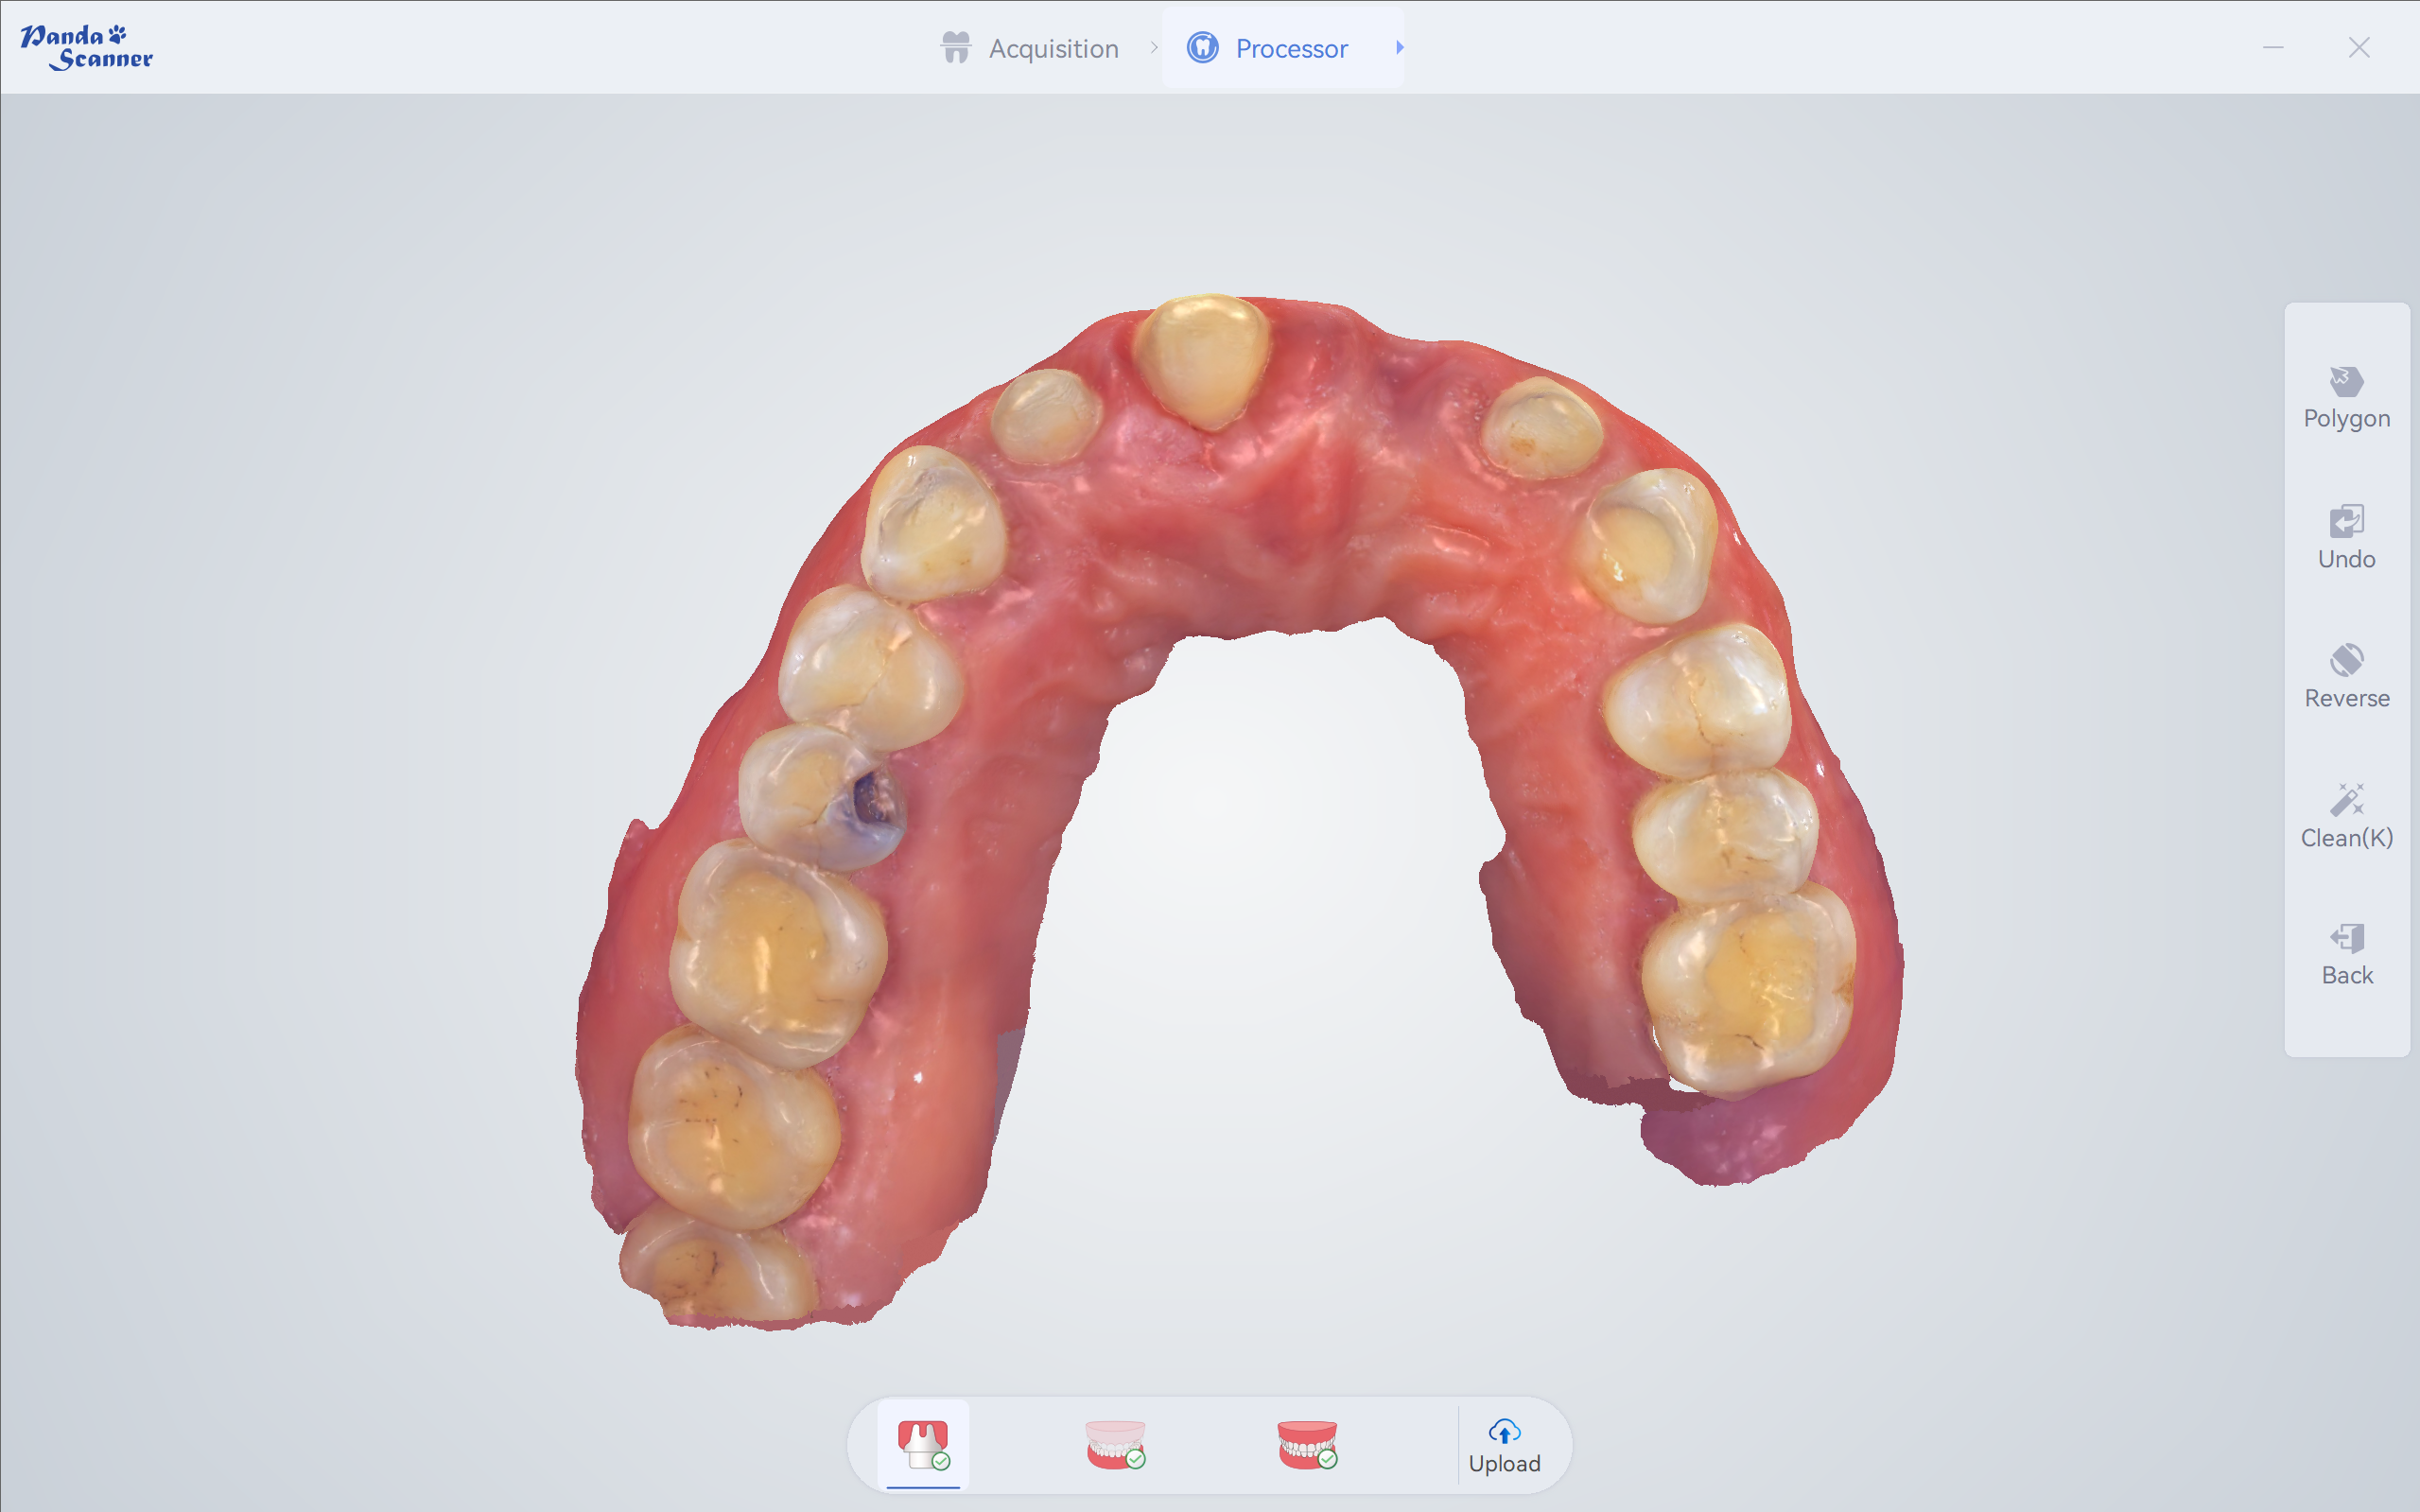Select the Processor step tab
The height and width of the screenshot is (1512, 2420).
pos(1290,48)
